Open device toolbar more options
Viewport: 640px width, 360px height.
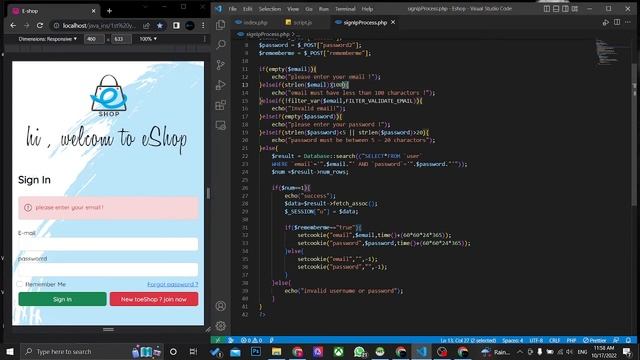click(204, 39)
